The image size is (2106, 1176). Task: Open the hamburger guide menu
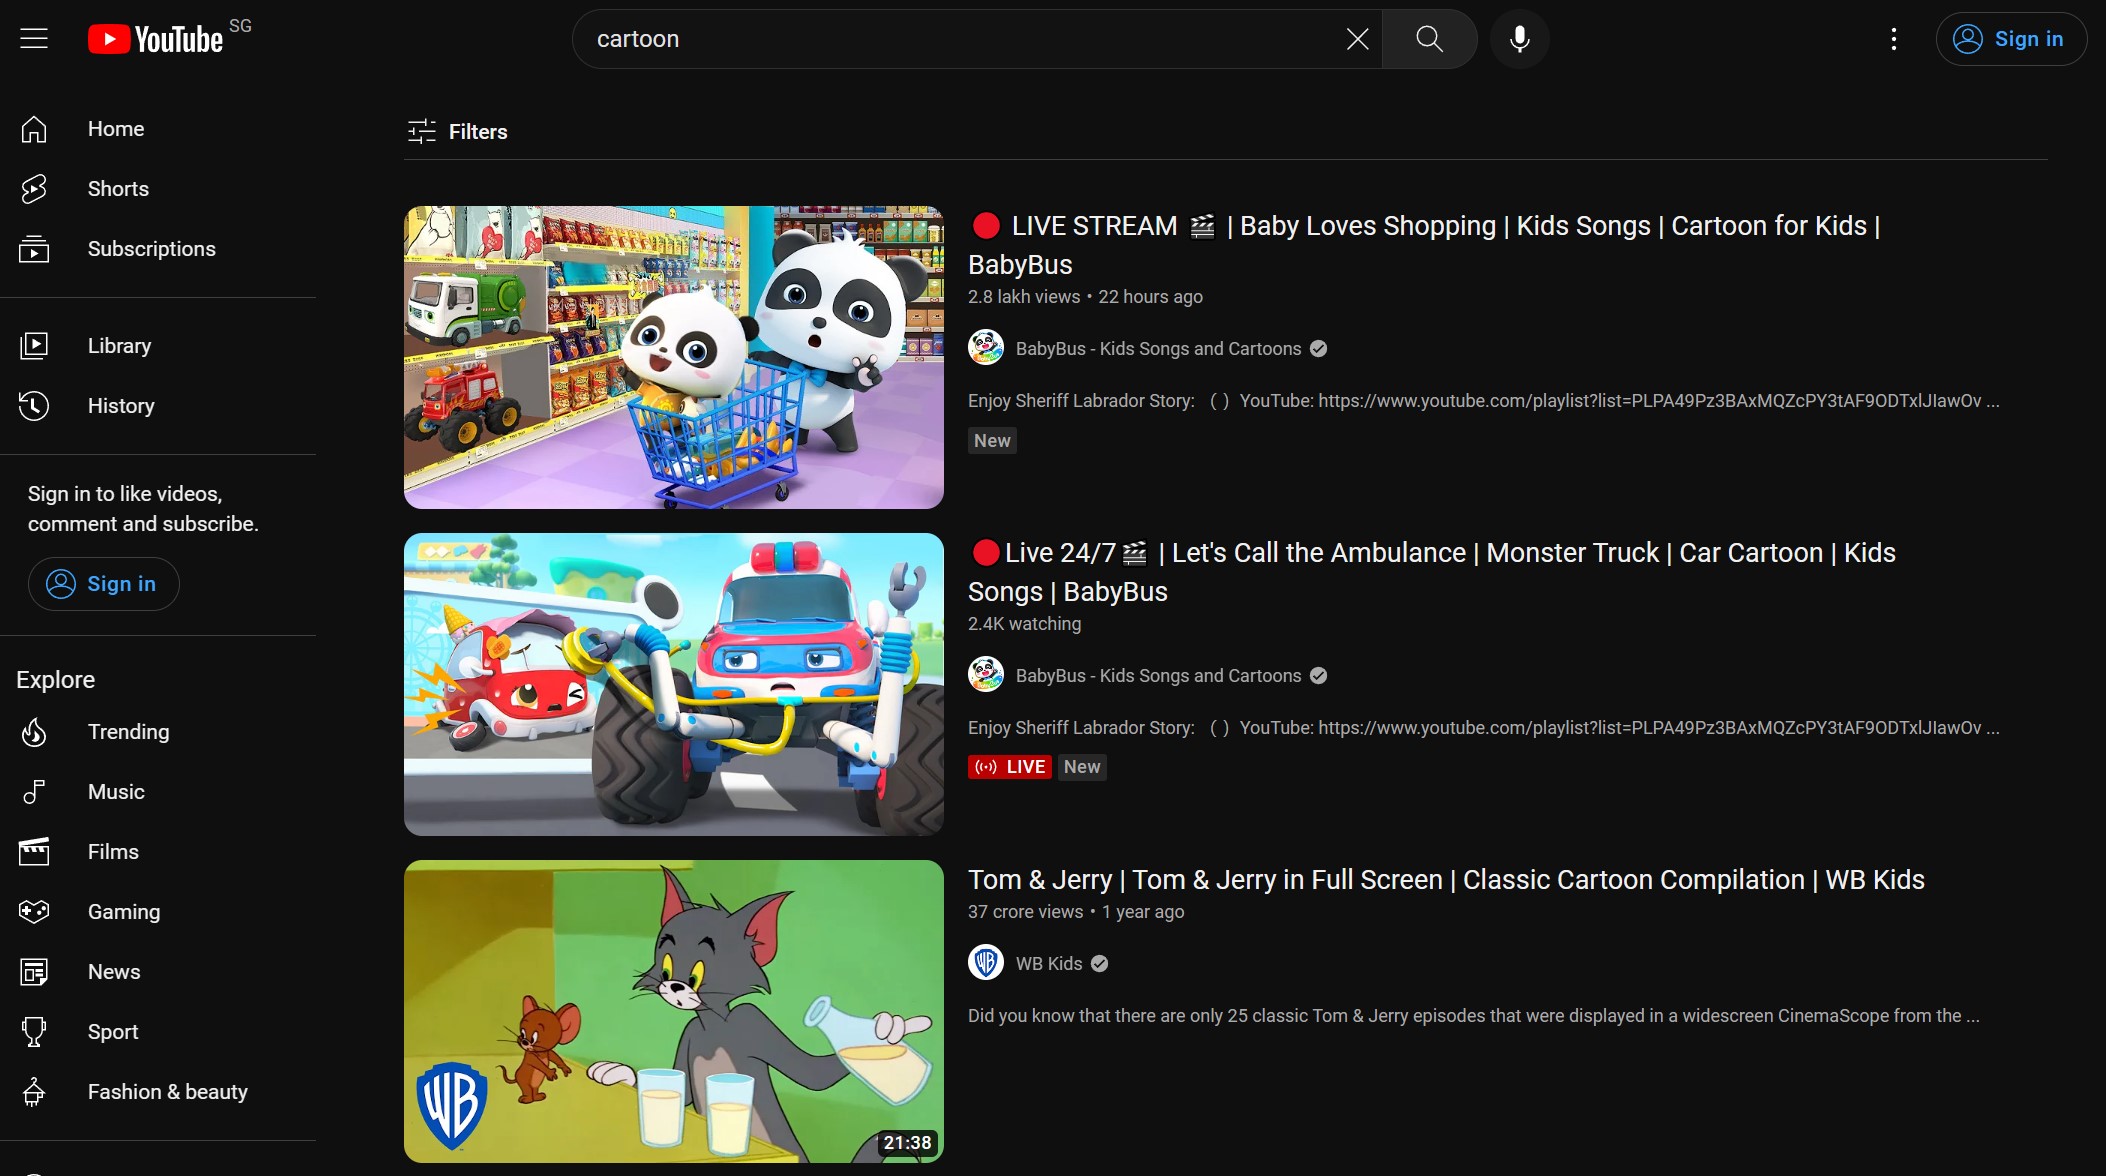tap(34, 39)
